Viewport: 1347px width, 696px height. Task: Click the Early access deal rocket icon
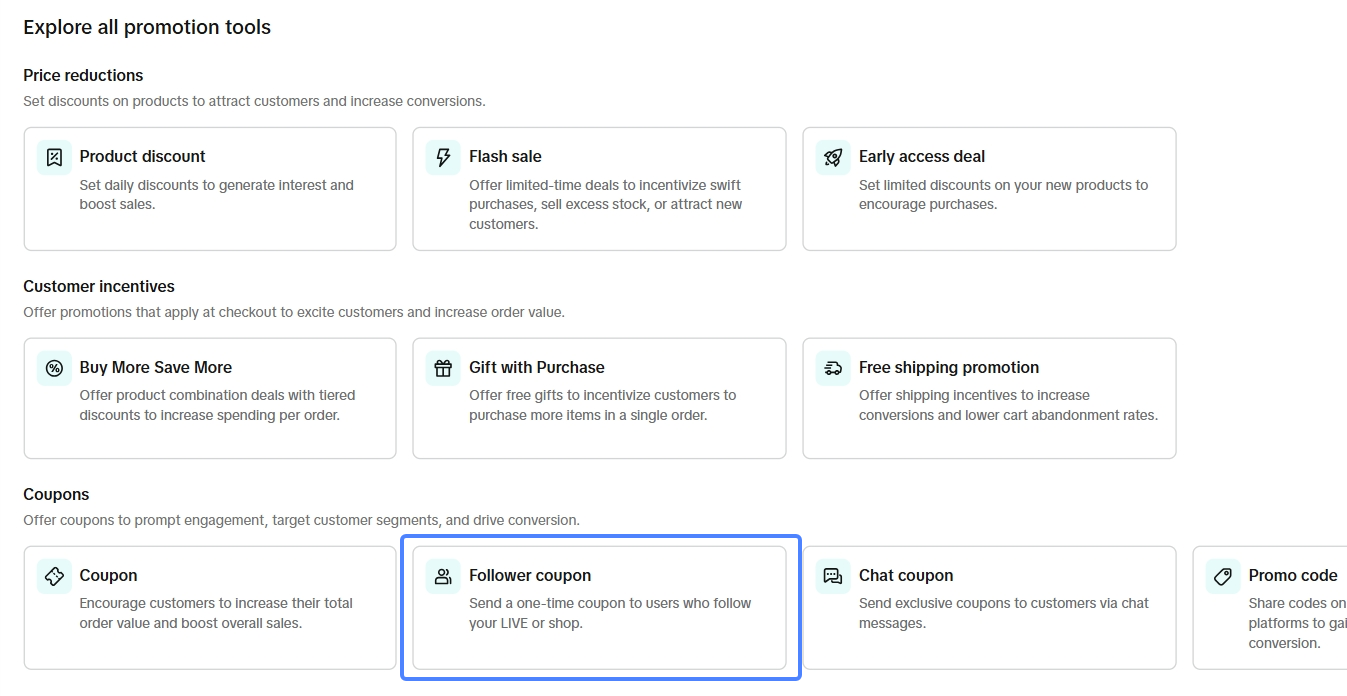click(833, 157)
